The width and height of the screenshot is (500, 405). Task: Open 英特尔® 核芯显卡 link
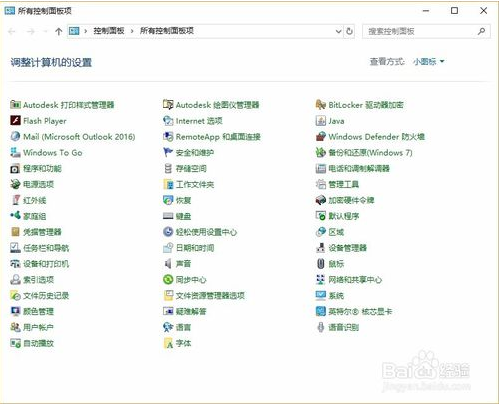pos(360,311)
